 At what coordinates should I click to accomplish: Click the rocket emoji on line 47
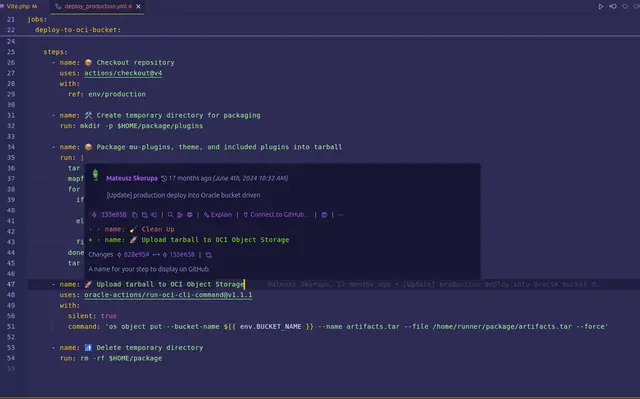point(88,284)
